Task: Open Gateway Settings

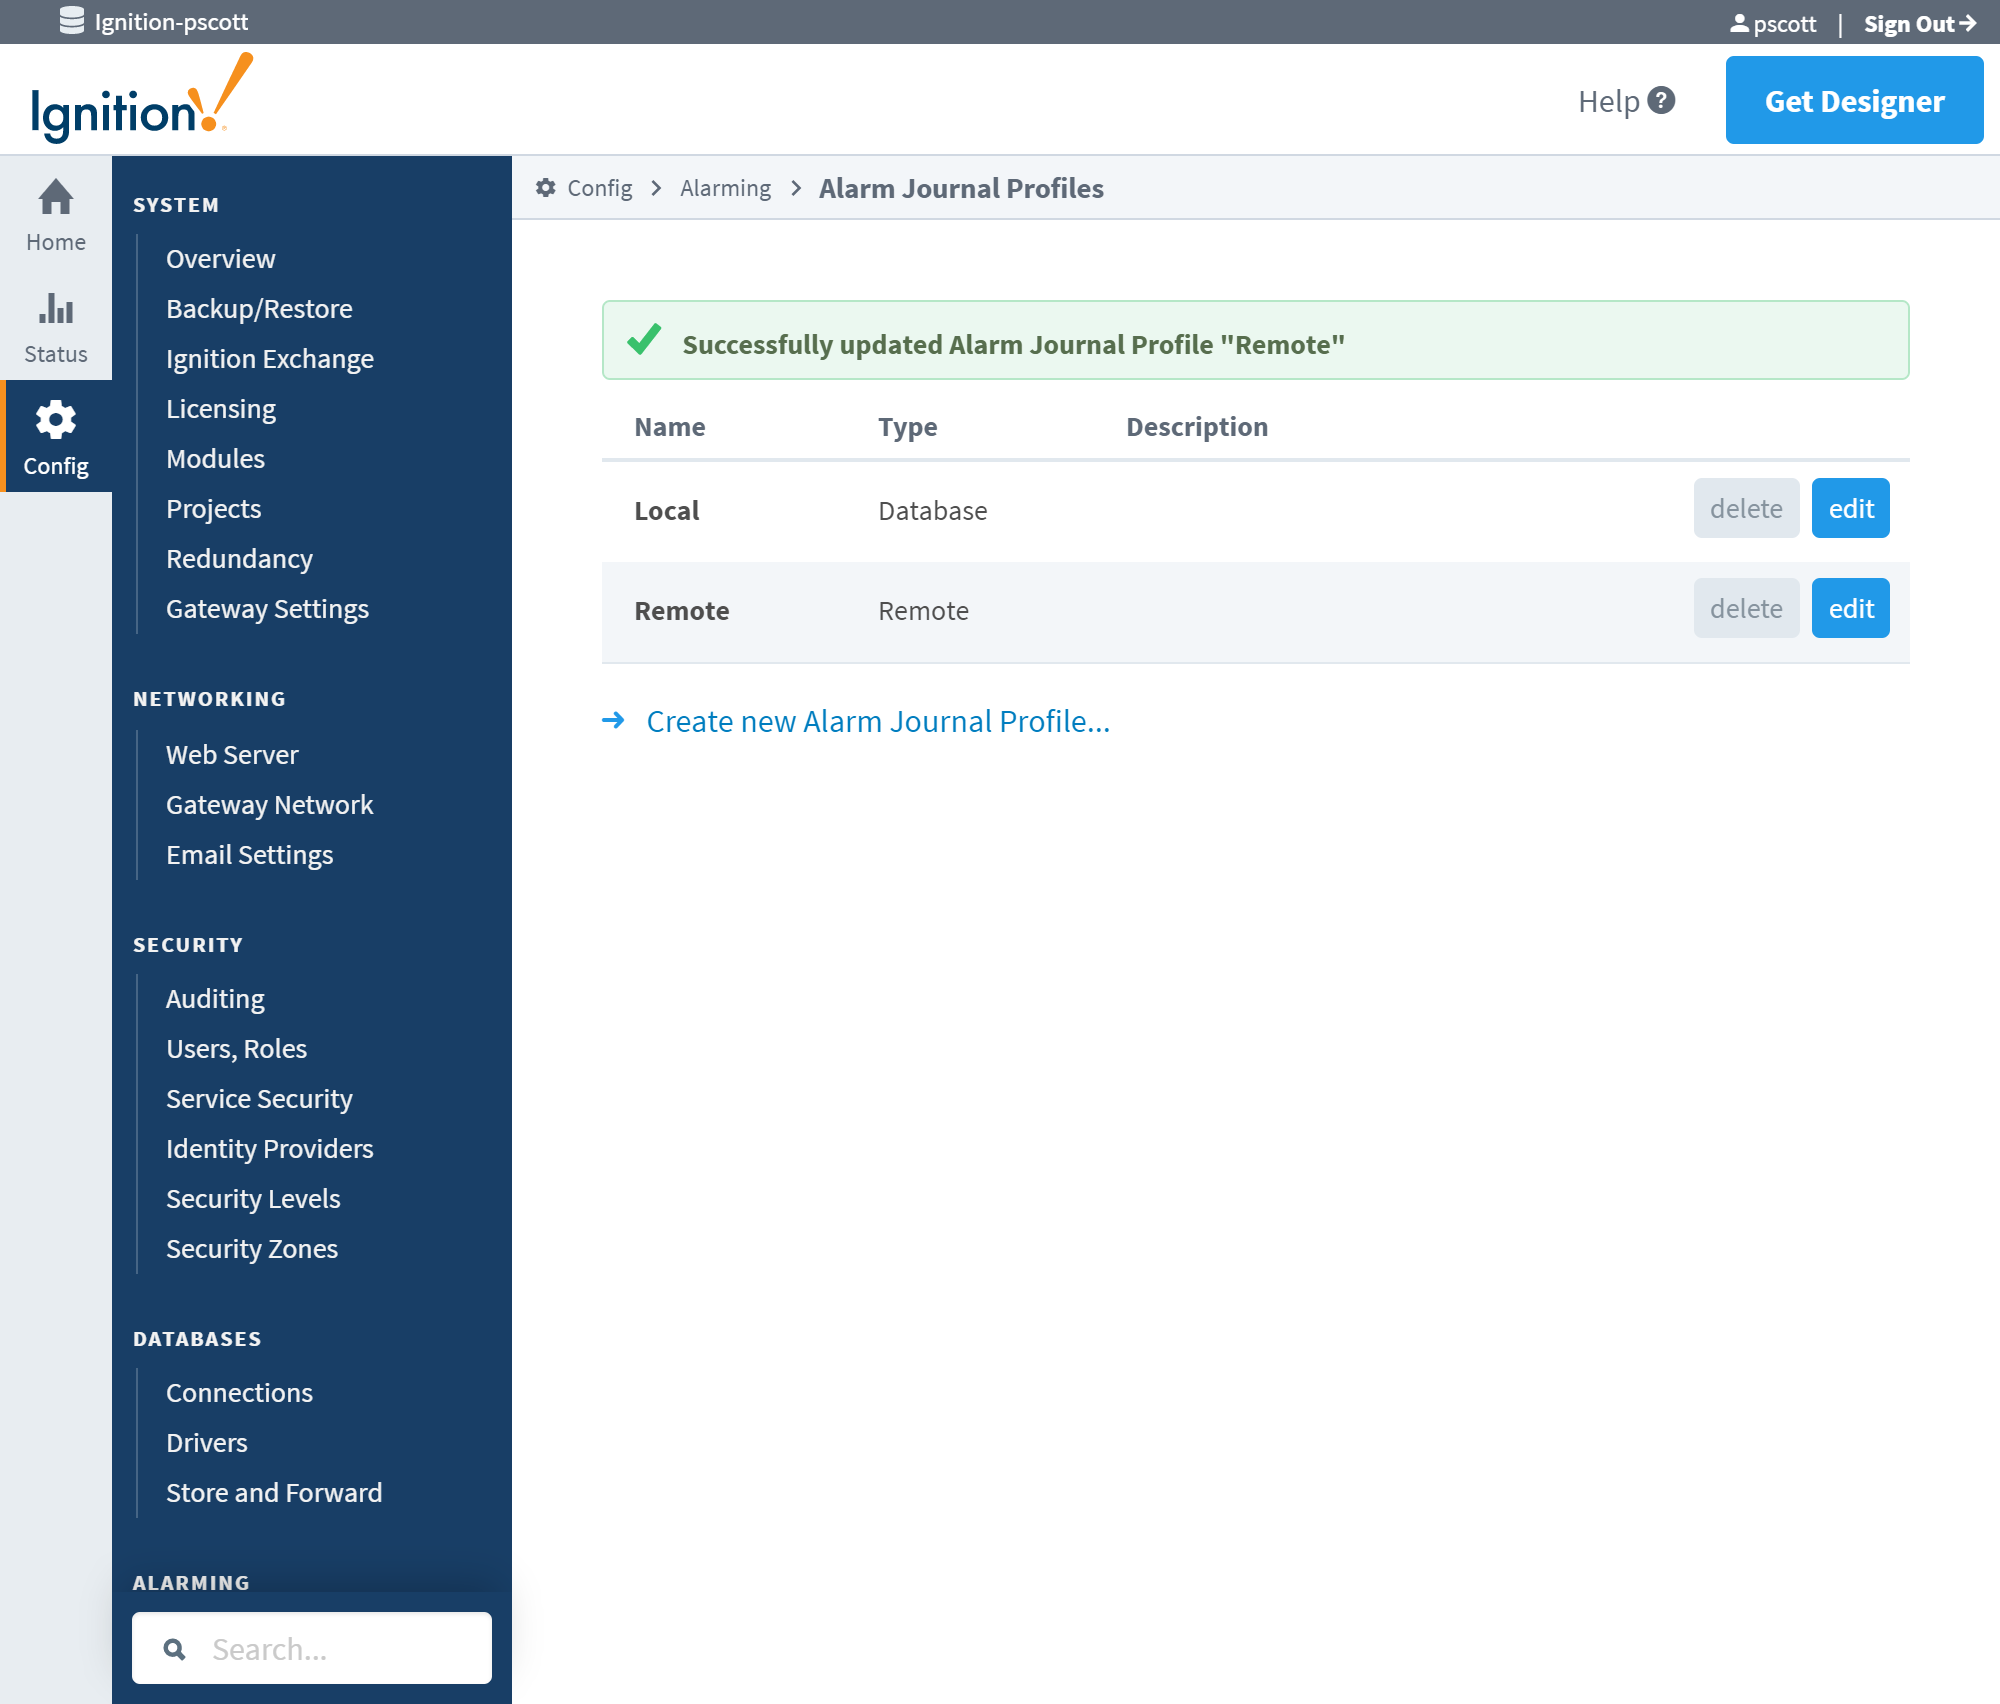Action: click(267, 609)
